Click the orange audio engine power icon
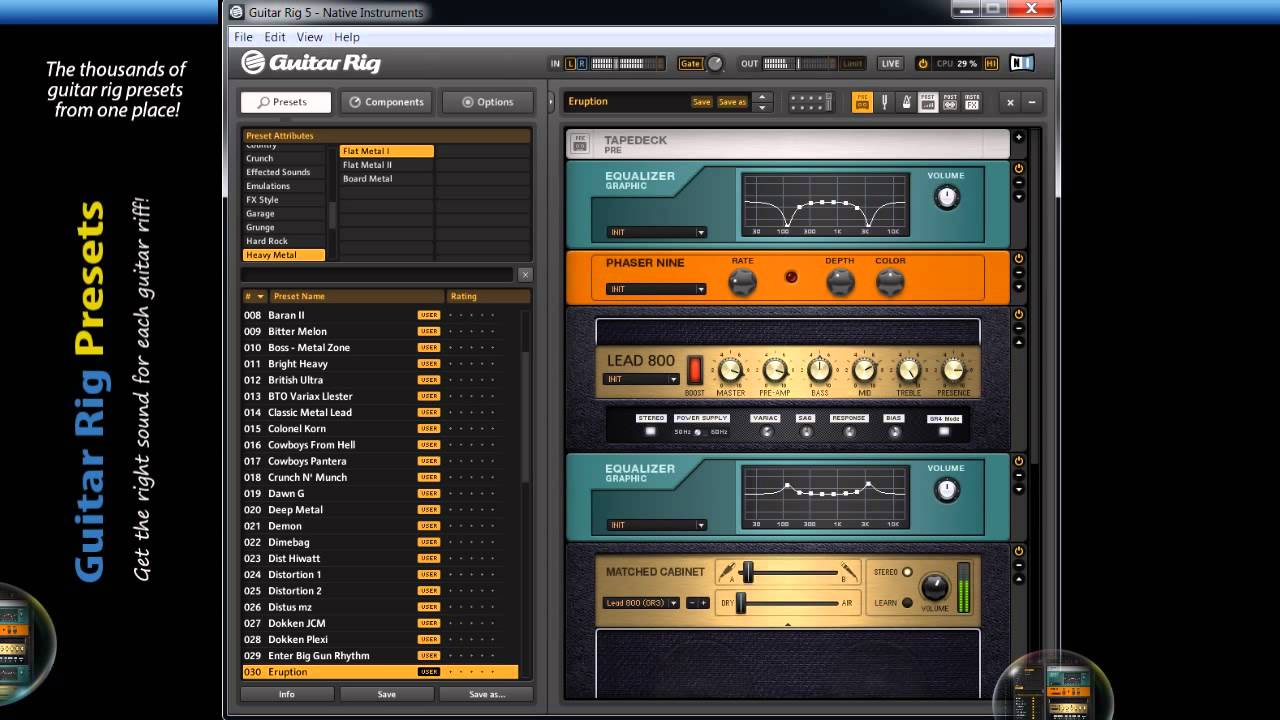 tap(923, 63)
